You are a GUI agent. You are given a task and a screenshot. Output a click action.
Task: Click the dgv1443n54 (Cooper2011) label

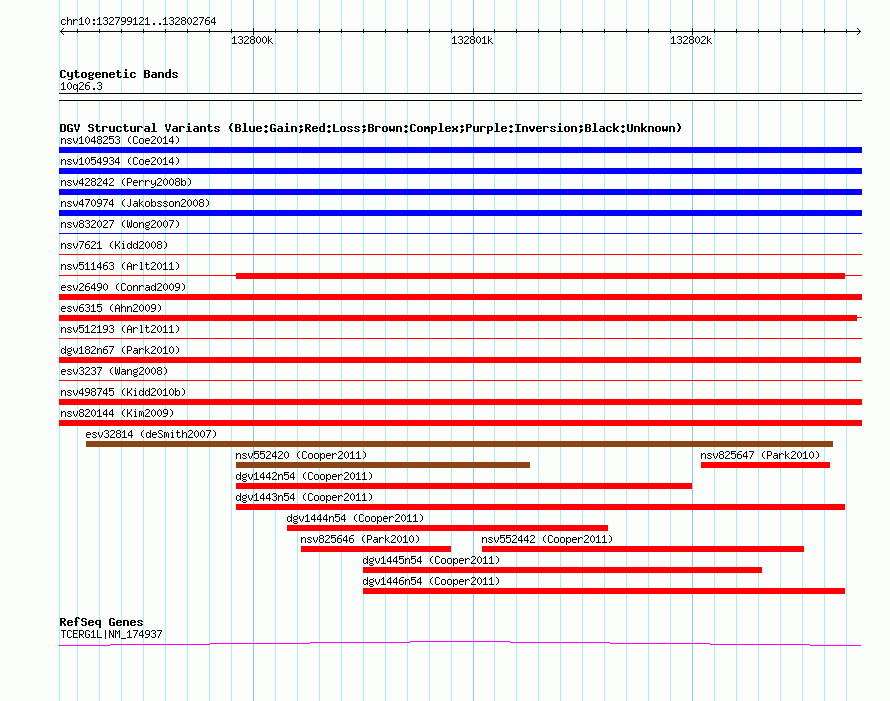pos(304,497)
